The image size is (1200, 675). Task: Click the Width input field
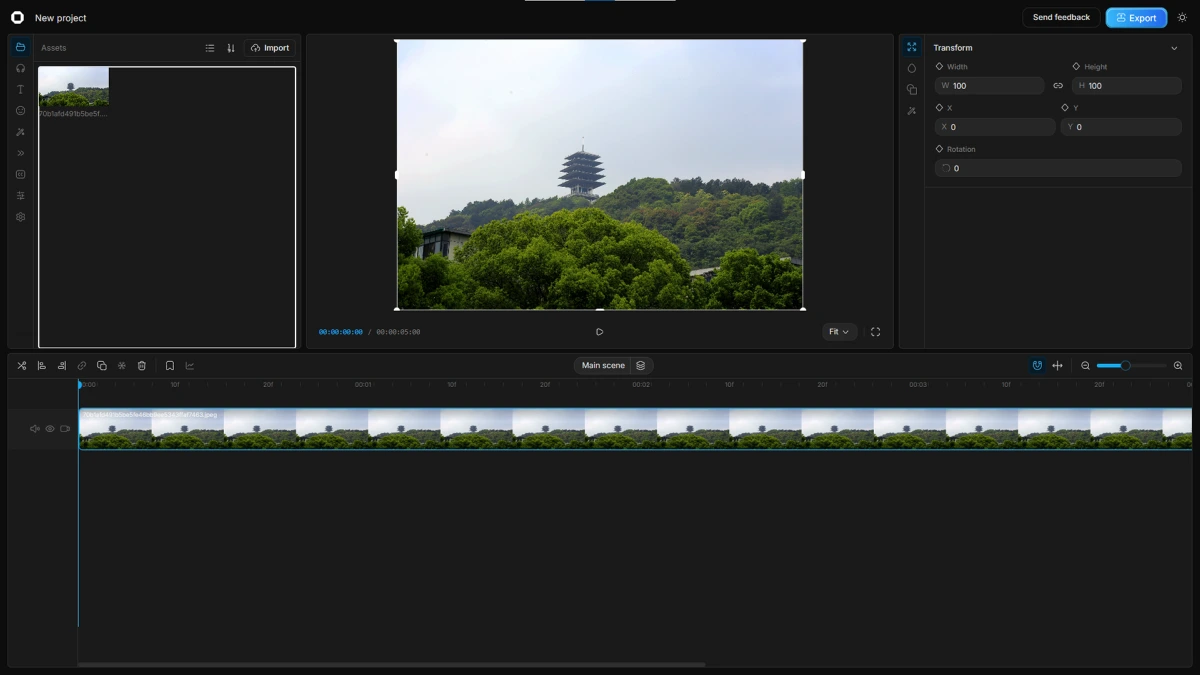990,86
